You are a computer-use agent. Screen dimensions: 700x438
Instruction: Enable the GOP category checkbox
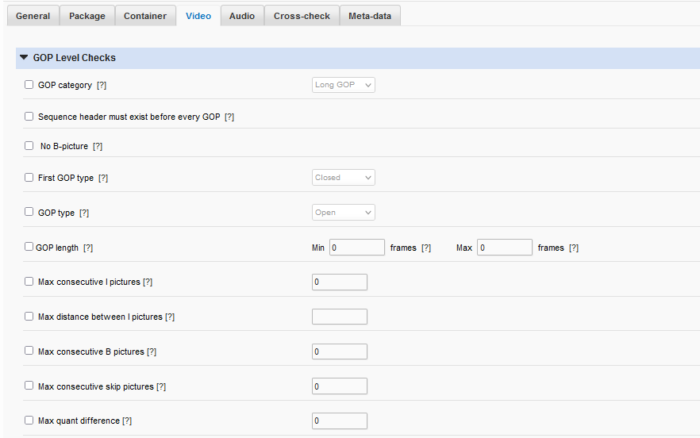29,85
